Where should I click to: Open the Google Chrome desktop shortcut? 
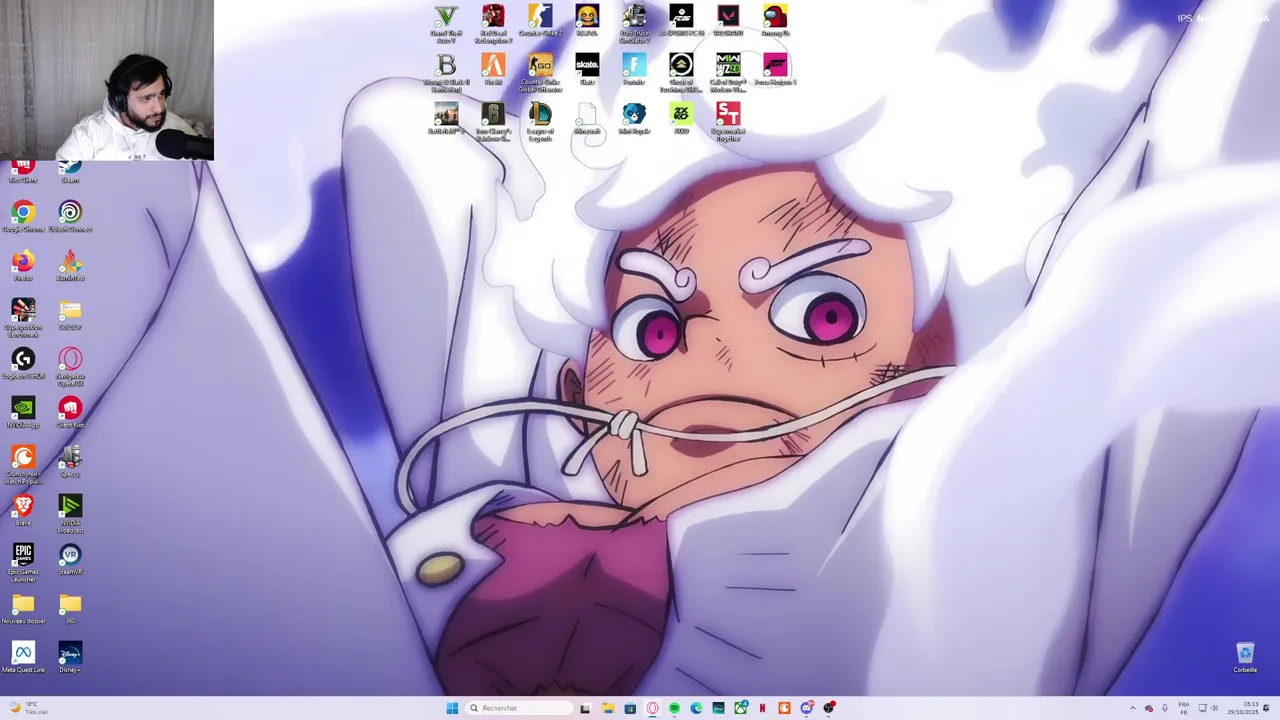coord(23,217)
